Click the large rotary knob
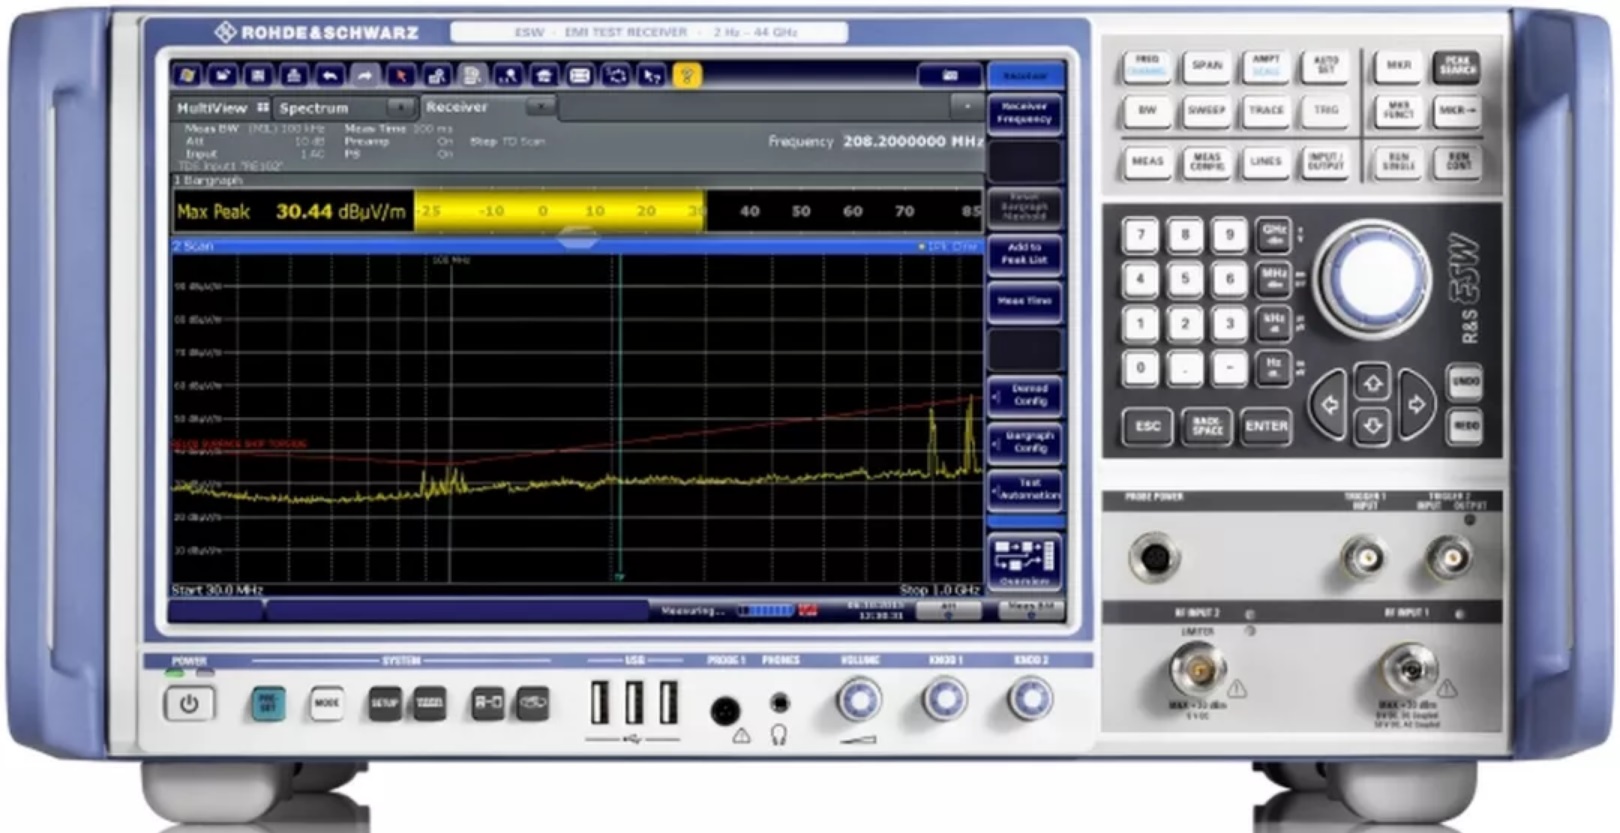1620x833 pixels. click(x=1372, y=280)
